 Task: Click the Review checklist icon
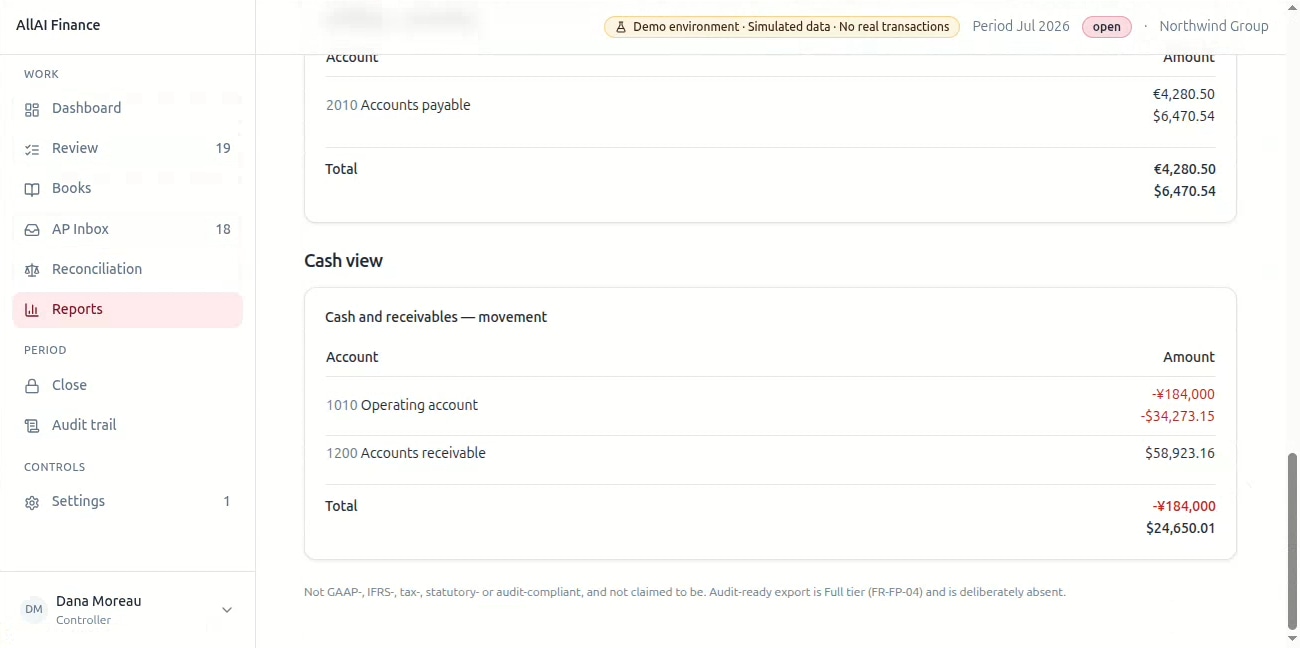point(32,149)
